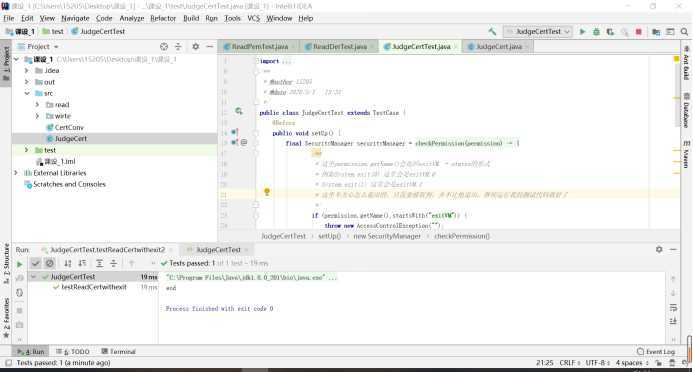Toggle the Ant Build side panel
The width and height of the screenshot is (693, 372).
pos(686,63)
